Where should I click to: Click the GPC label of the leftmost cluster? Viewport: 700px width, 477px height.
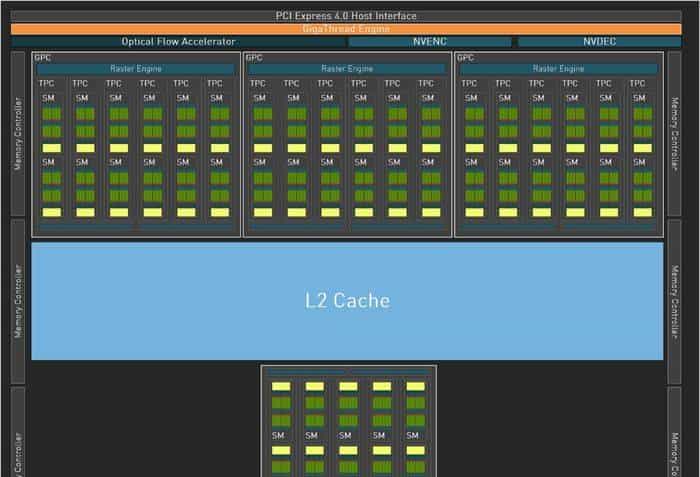click(43, 58)
